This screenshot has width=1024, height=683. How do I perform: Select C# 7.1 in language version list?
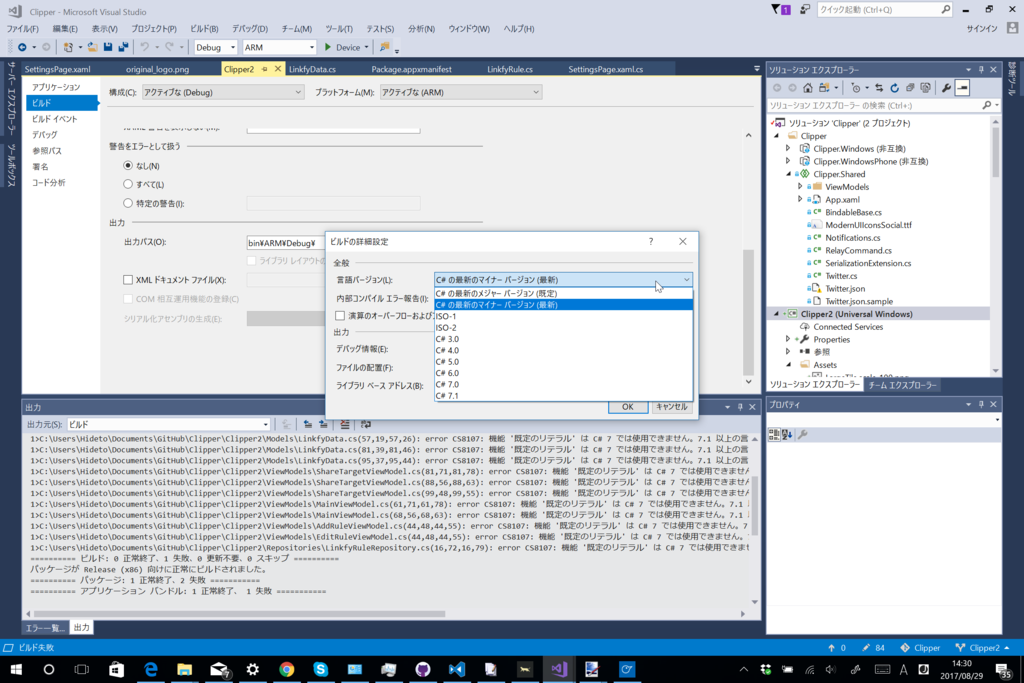coord(563,396)
